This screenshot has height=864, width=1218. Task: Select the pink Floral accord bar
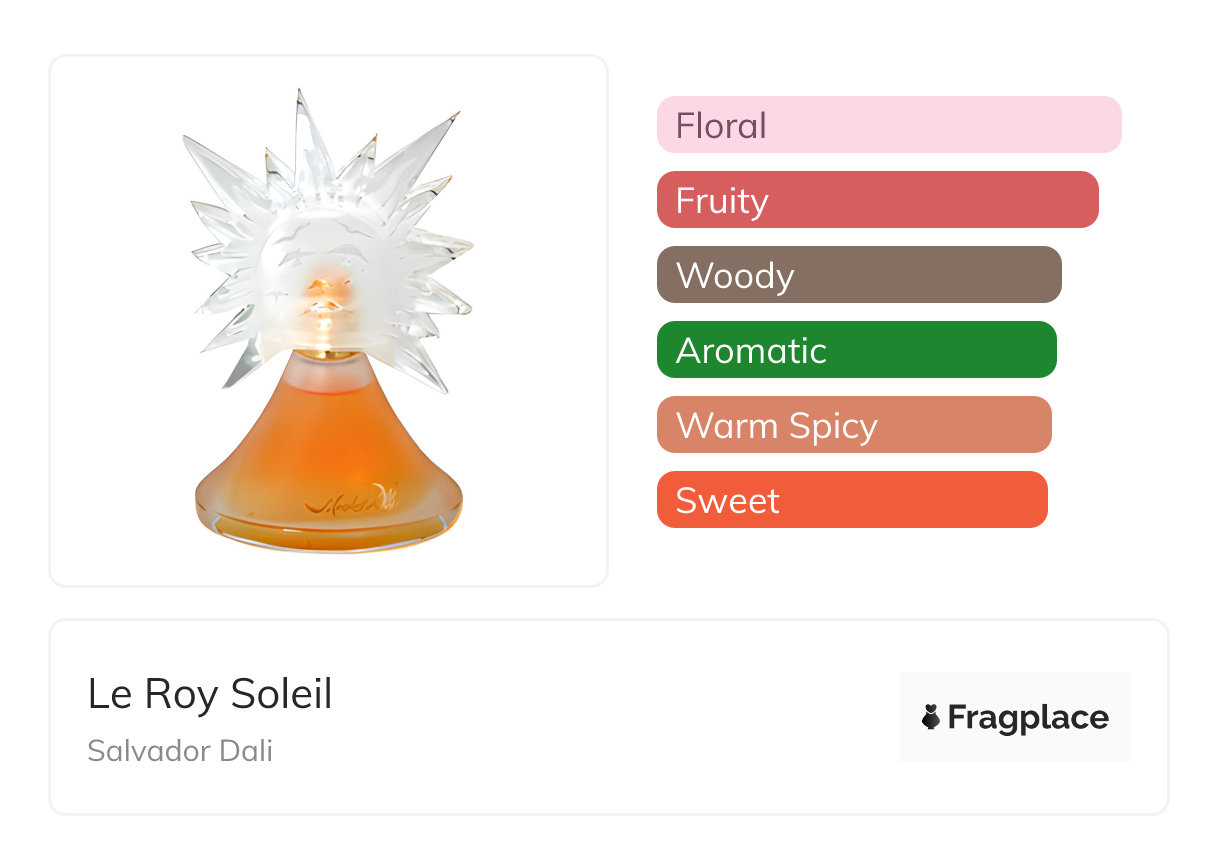point(889,125)
